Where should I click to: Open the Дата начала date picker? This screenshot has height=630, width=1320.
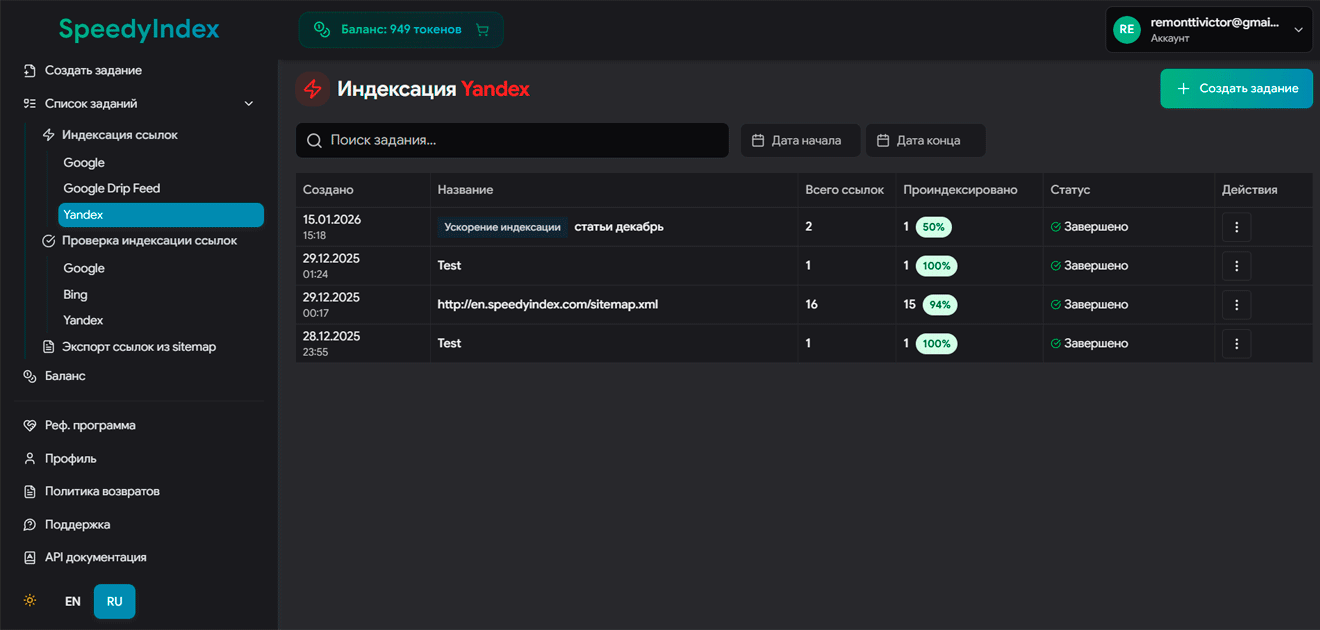[799, 141]
